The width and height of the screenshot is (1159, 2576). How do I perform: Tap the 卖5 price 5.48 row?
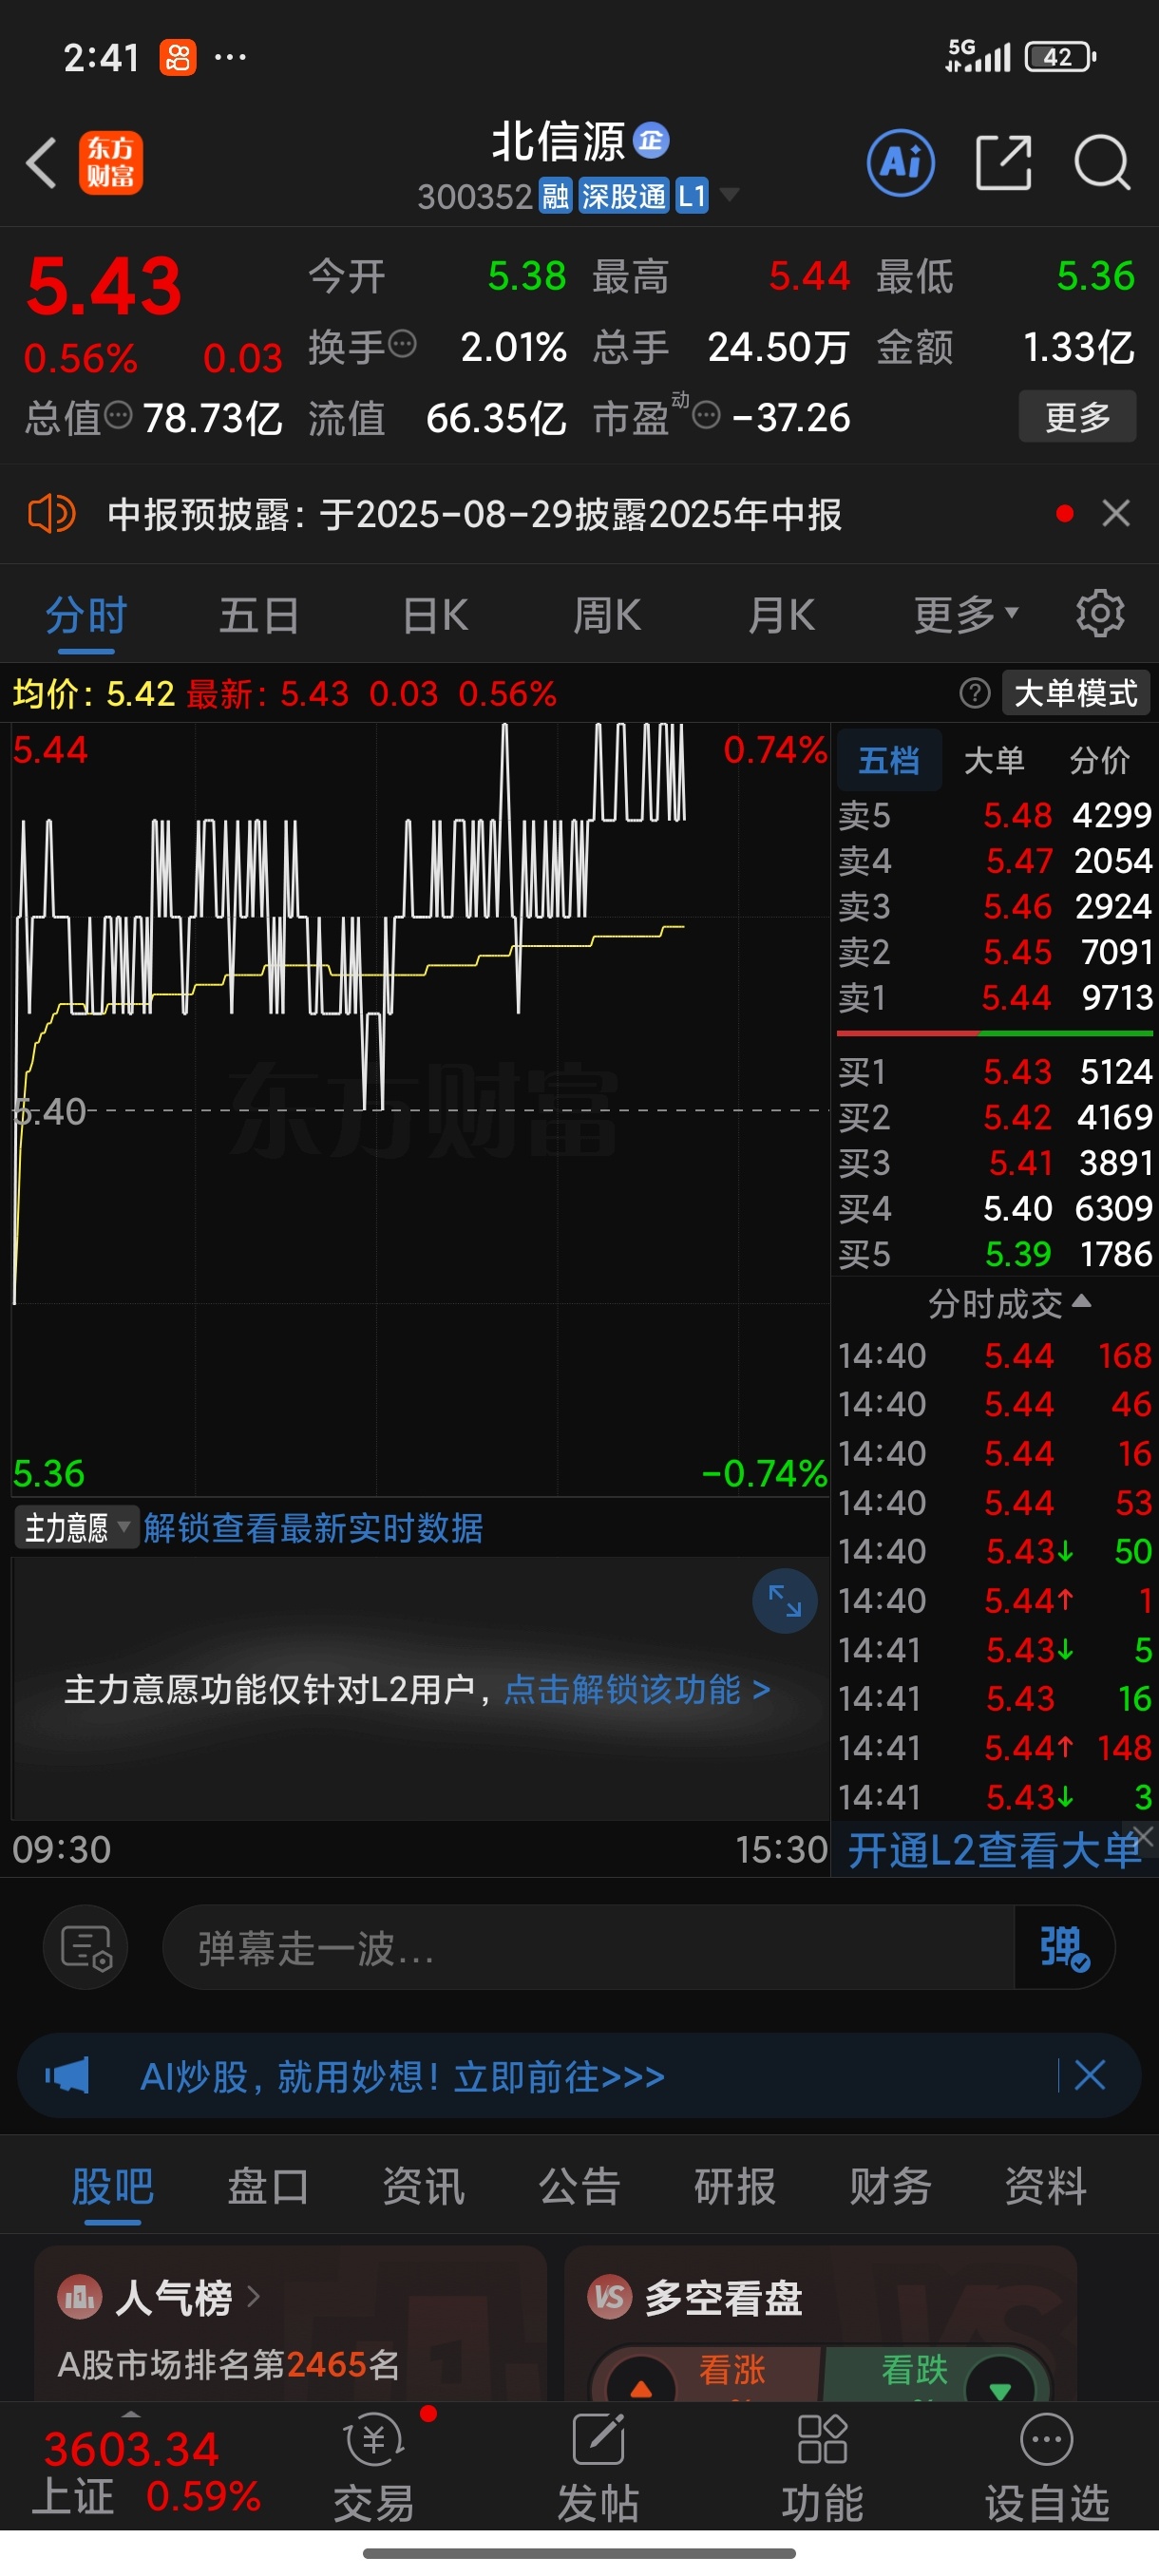point(995,815)
